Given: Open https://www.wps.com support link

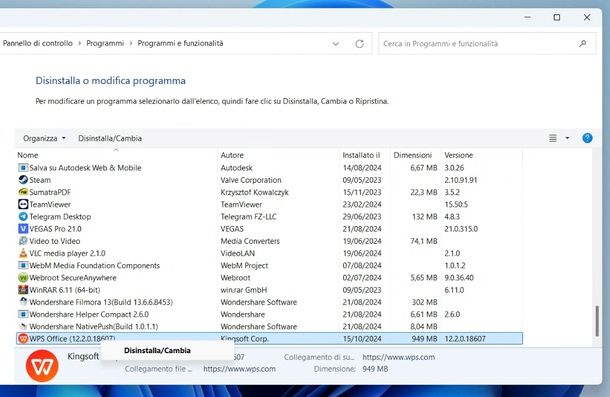Looking at the screenshot, I should coord(399,357).
